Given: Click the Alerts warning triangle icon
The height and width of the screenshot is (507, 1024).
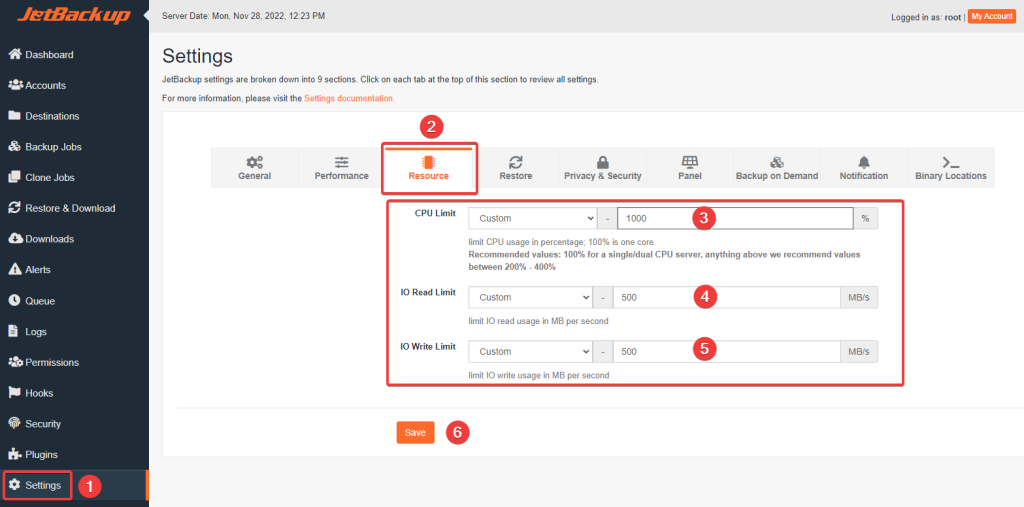Looking at the screenshot, I should 14,269.
